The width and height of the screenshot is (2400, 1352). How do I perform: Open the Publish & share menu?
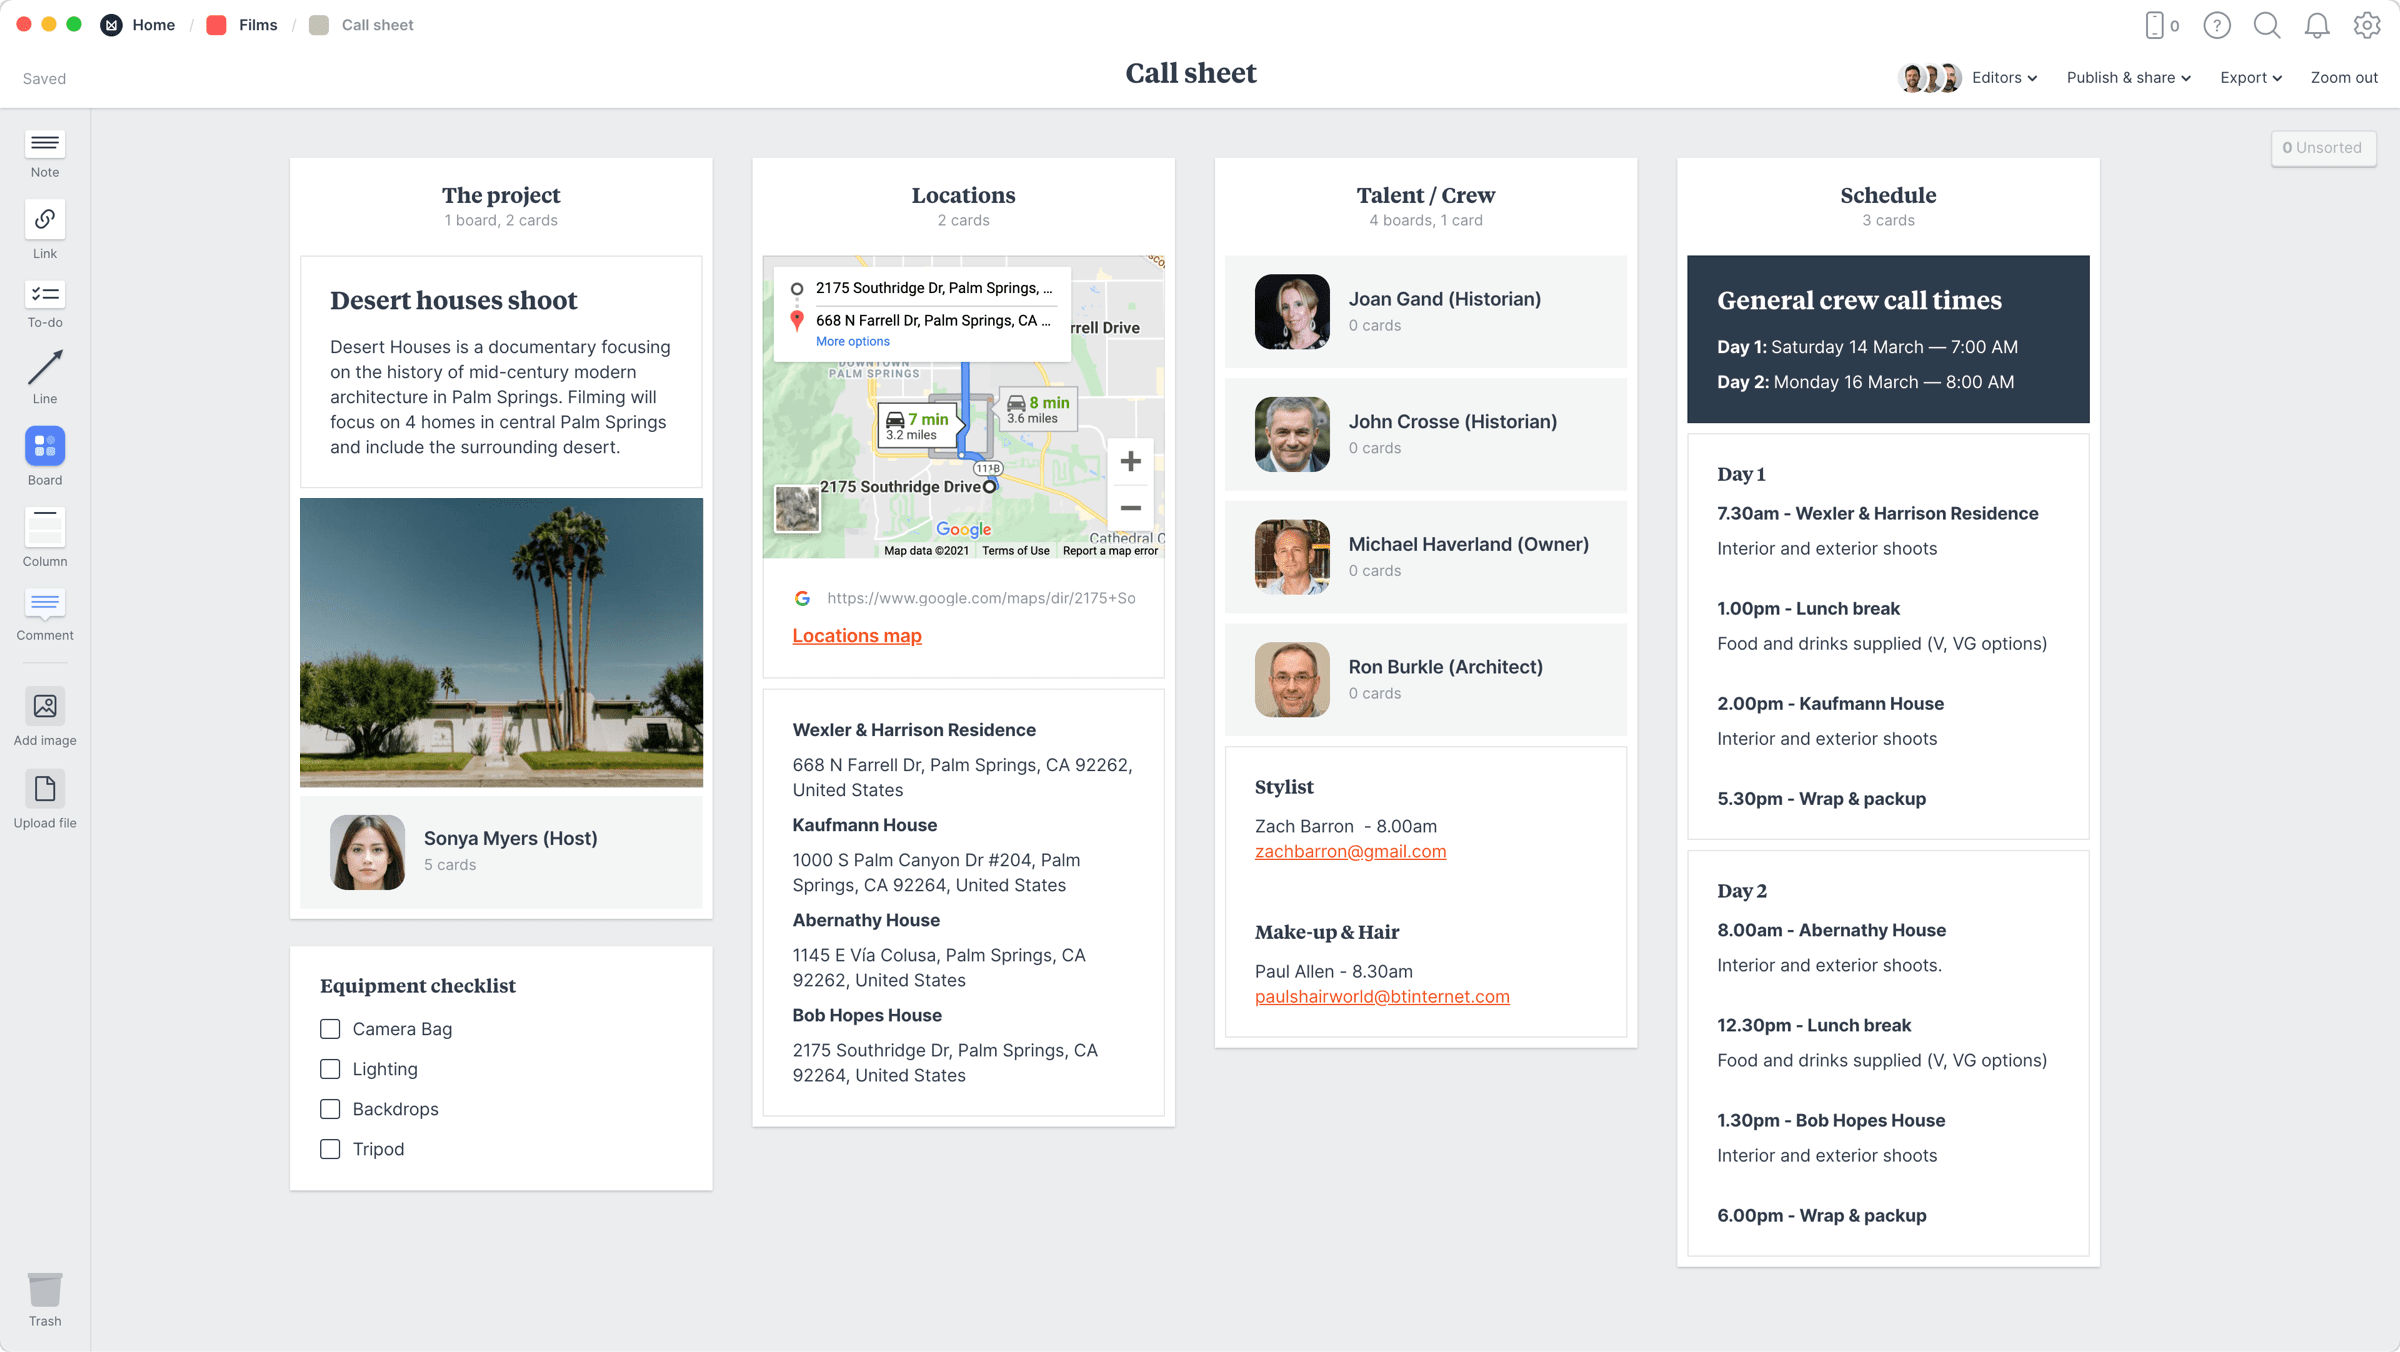[x=2128, y=78]
